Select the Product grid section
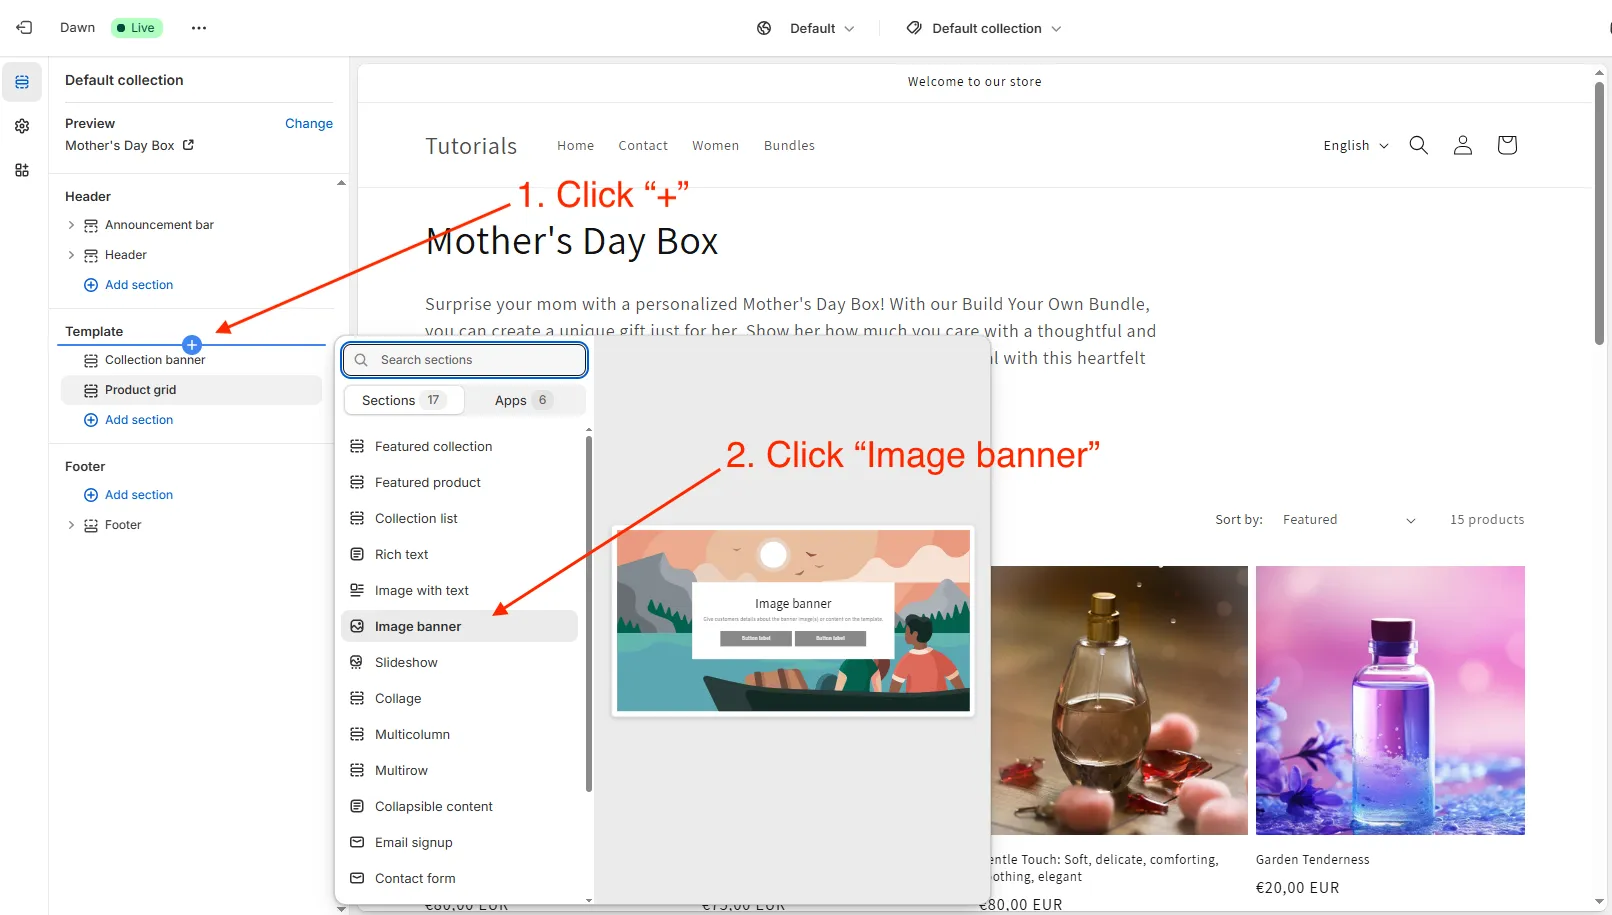The width and height of the screenshot is (1612, 915). tap(141, 389)
